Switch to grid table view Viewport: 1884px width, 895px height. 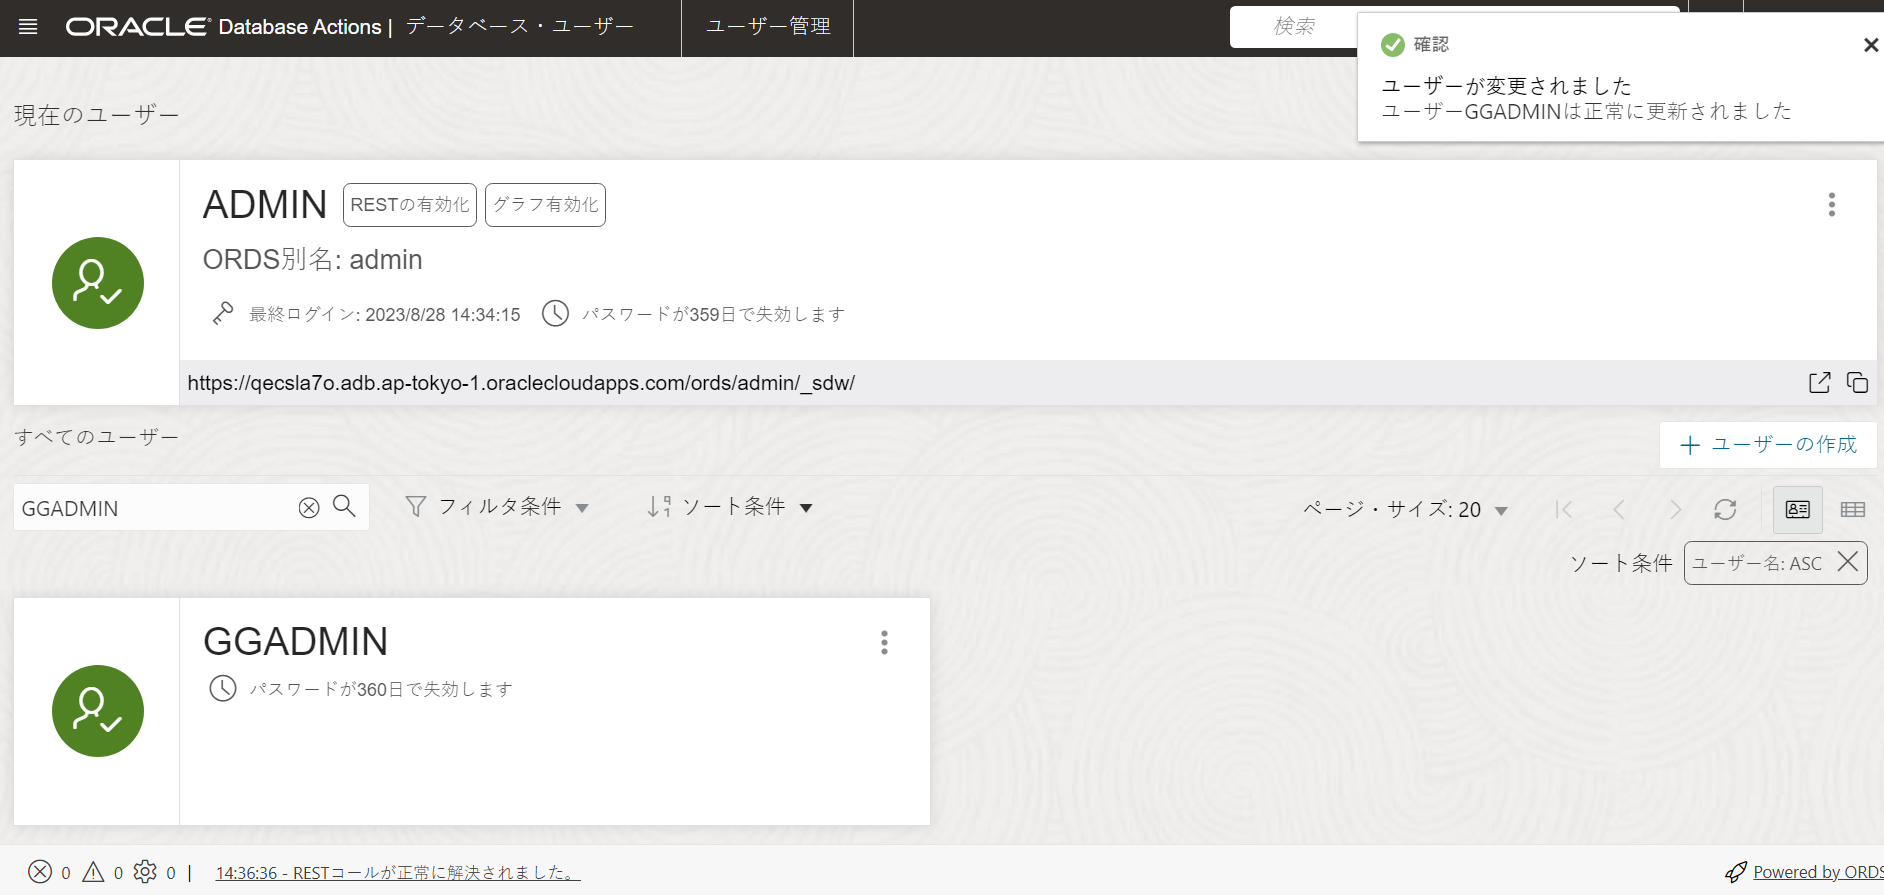tap(1852, 510)
